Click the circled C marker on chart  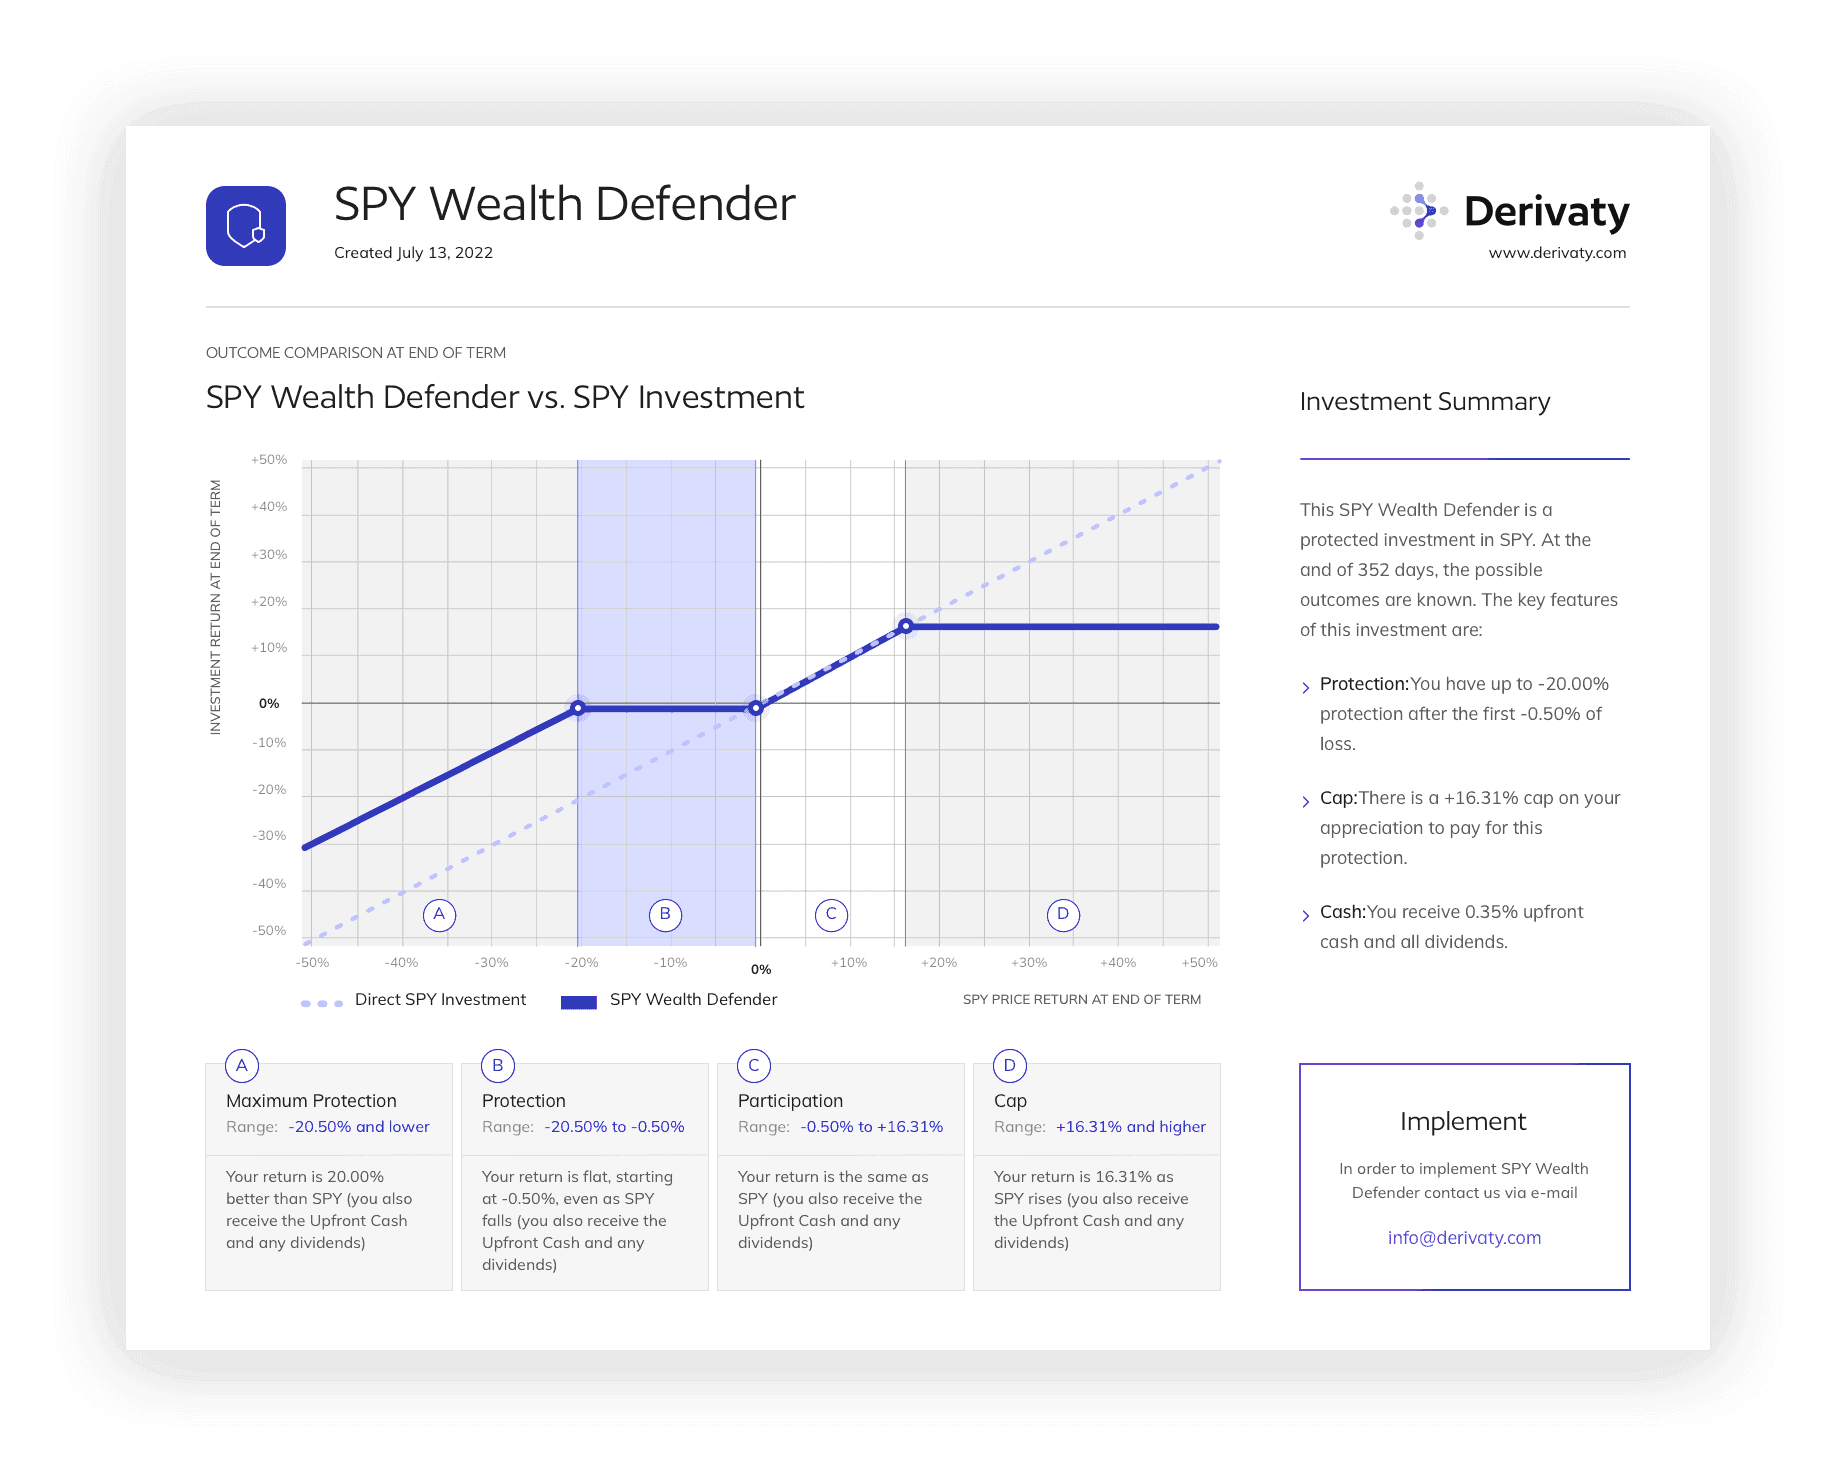point(831,914)
